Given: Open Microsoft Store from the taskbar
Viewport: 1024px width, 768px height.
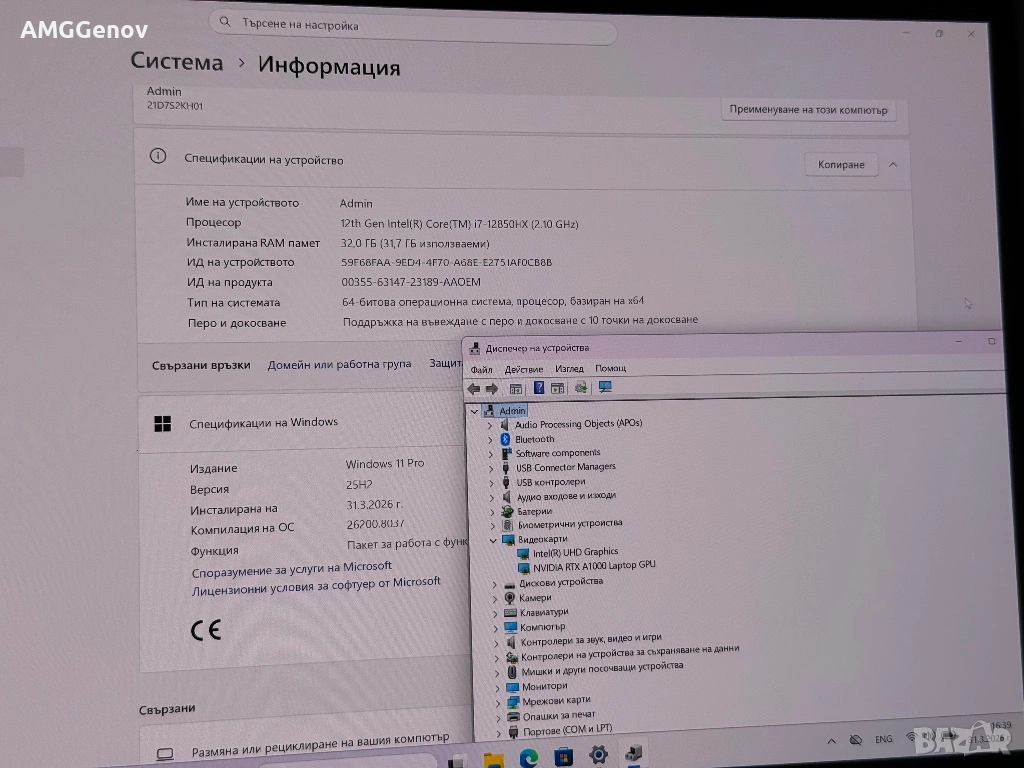Looking at the screenshot, I should point(564,758).
